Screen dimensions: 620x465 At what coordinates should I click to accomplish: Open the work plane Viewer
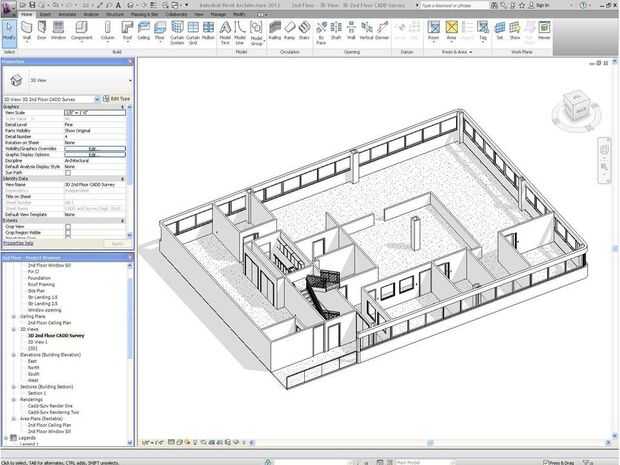[x=544, y=31]
